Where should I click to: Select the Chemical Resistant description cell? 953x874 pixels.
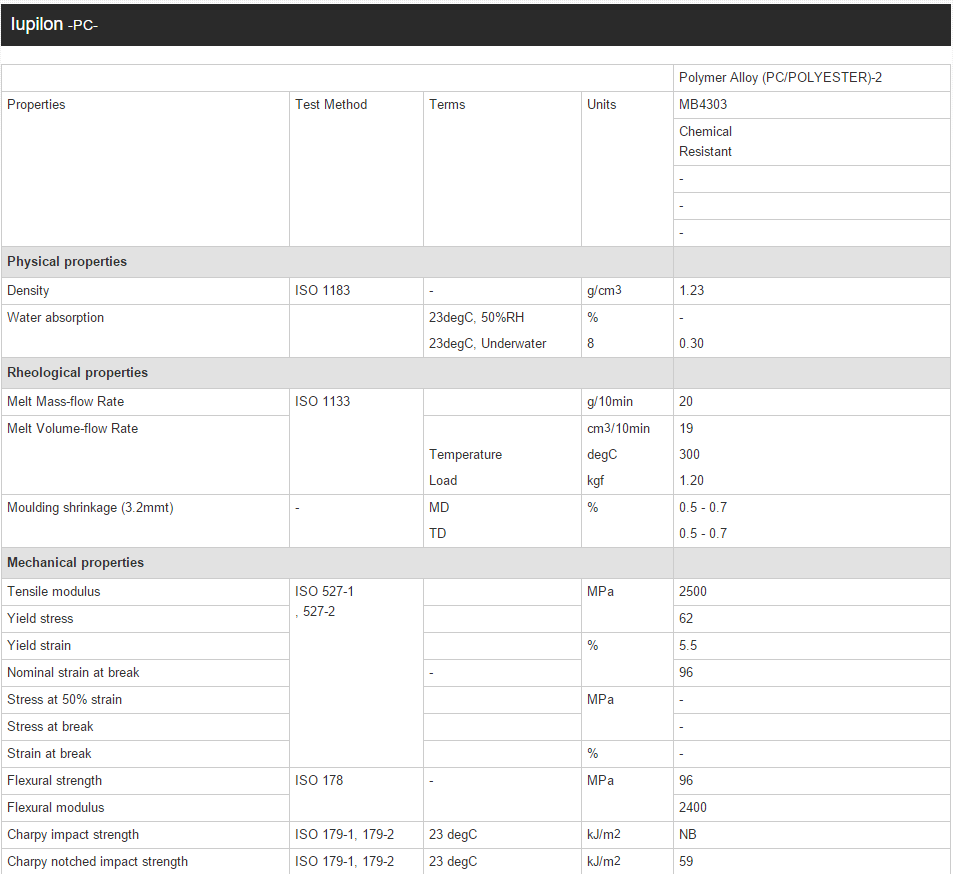point(706,141)
